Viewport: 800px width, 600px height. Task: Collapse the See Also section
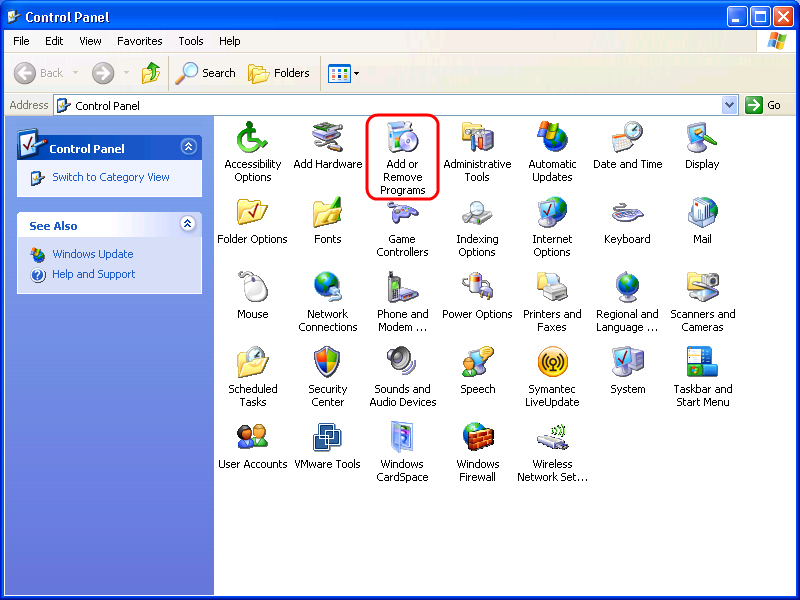point(188,223)
